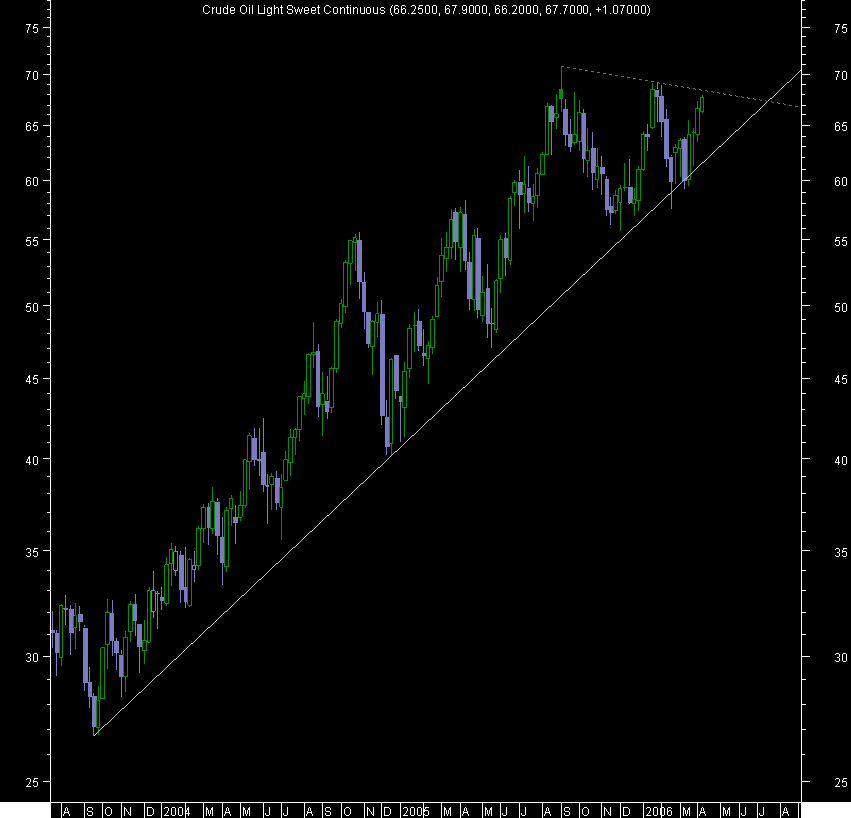Screen dimensions: 851x818
Task: Select the 30 label on the right price axis
Action: (x=841, y=658)
